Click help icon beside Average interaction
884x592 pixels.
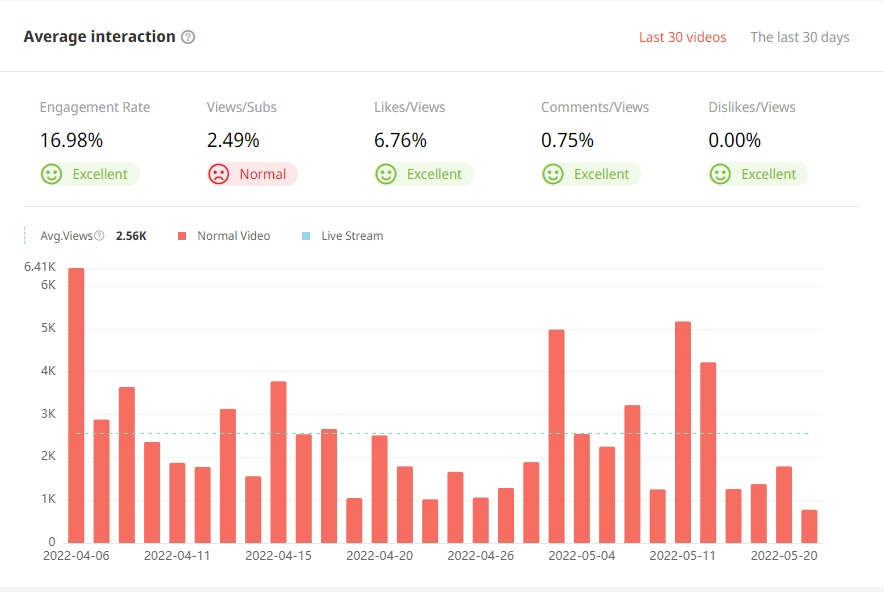[x=188, y=37]
